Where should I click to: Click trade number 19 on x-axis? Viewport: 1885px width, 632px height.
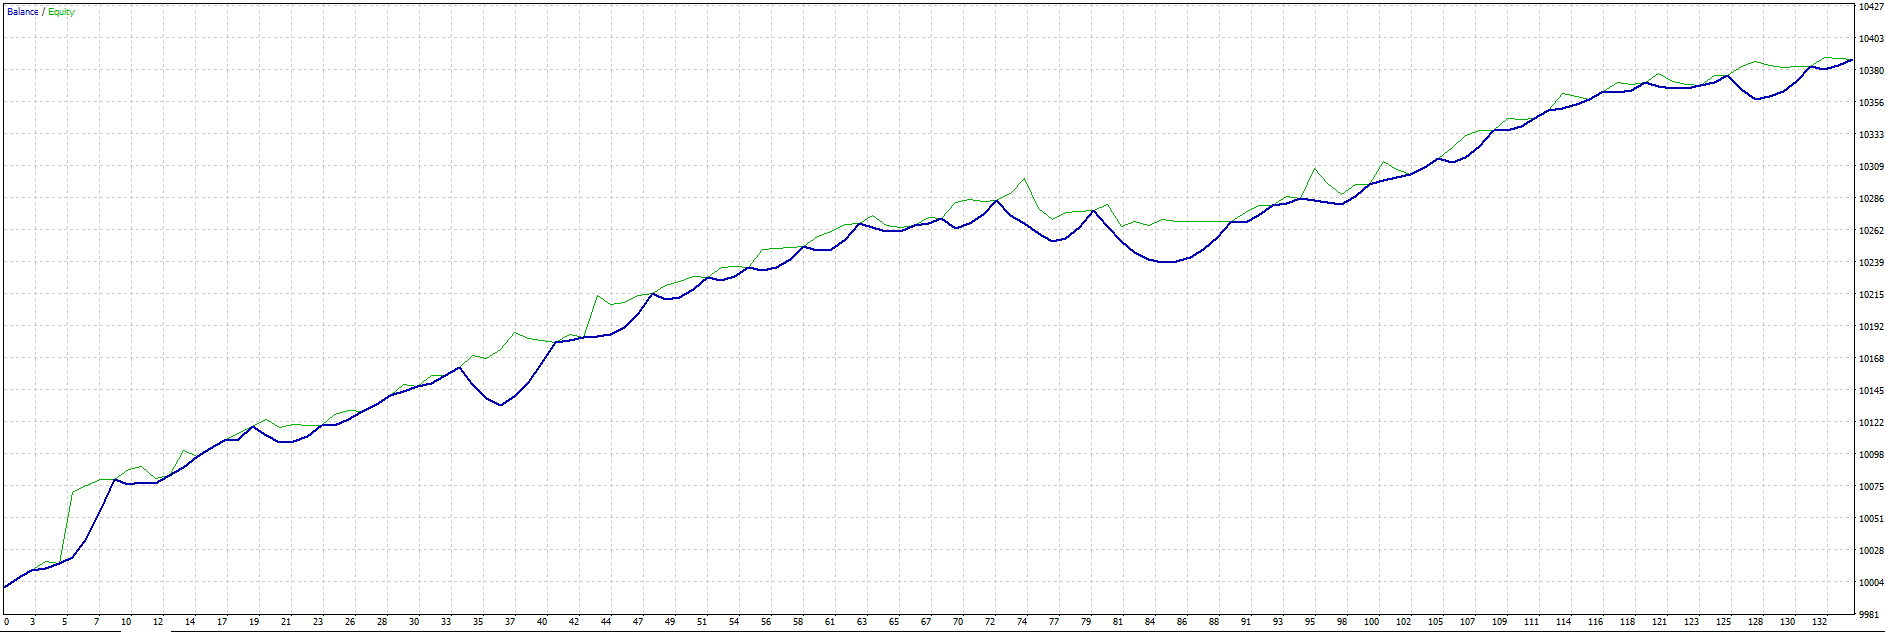254,622
